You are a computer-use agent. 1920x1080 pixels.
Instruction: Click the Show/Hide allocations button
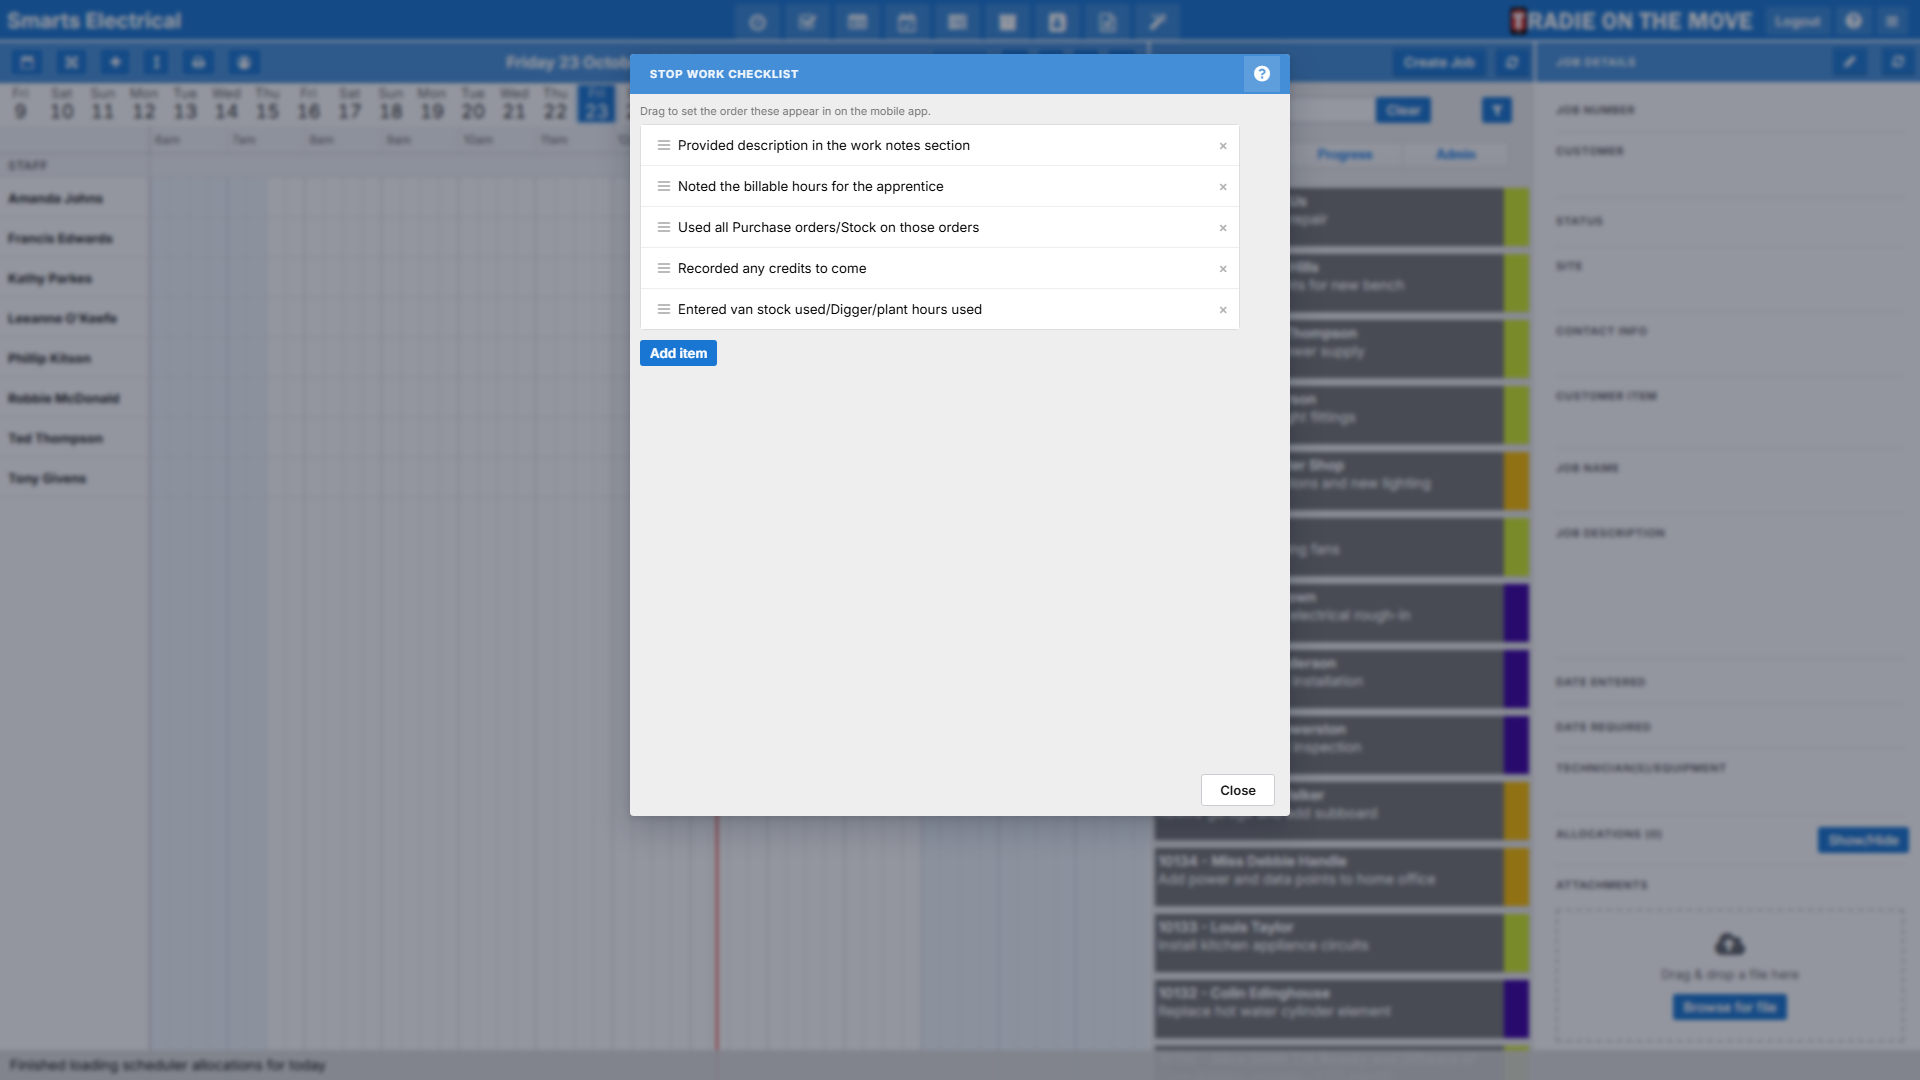[x=1863, y=840]
